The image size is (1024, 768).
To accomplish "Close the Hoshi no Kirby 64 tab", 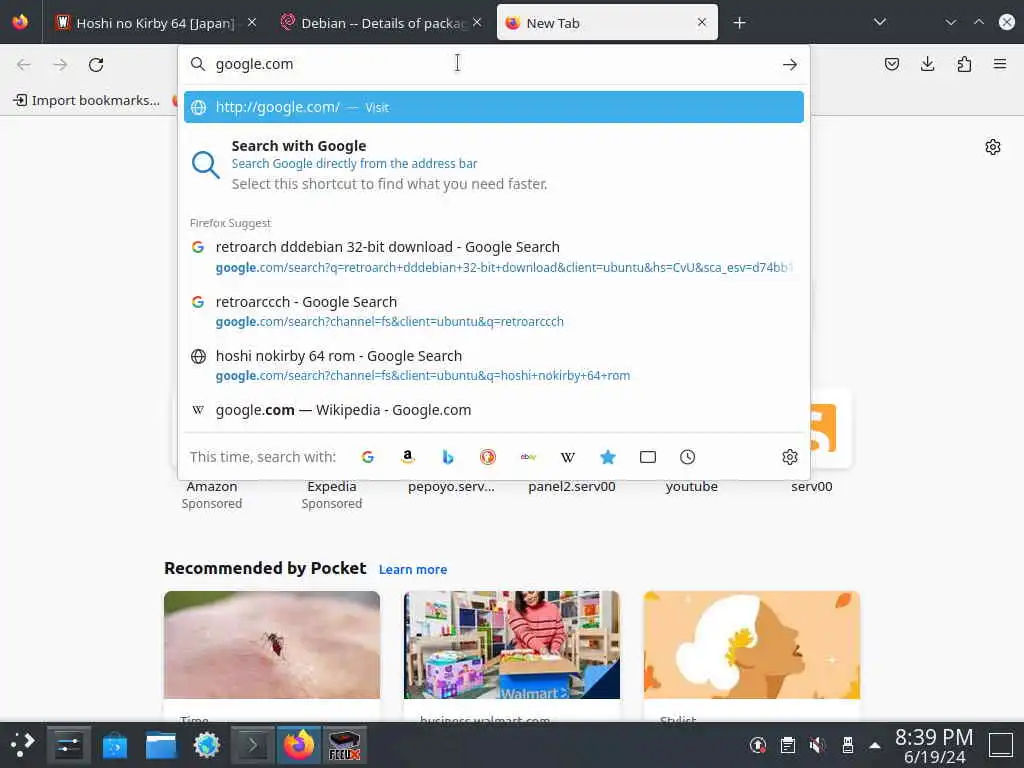I will pyautogui.click(x=251, y=22).
